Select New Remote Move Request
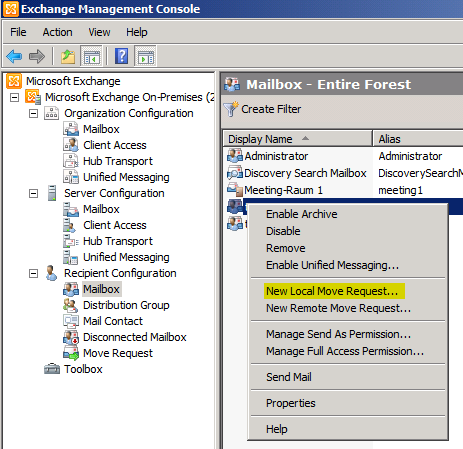Viewport: 463px width, 449px height. coord(348,308)
